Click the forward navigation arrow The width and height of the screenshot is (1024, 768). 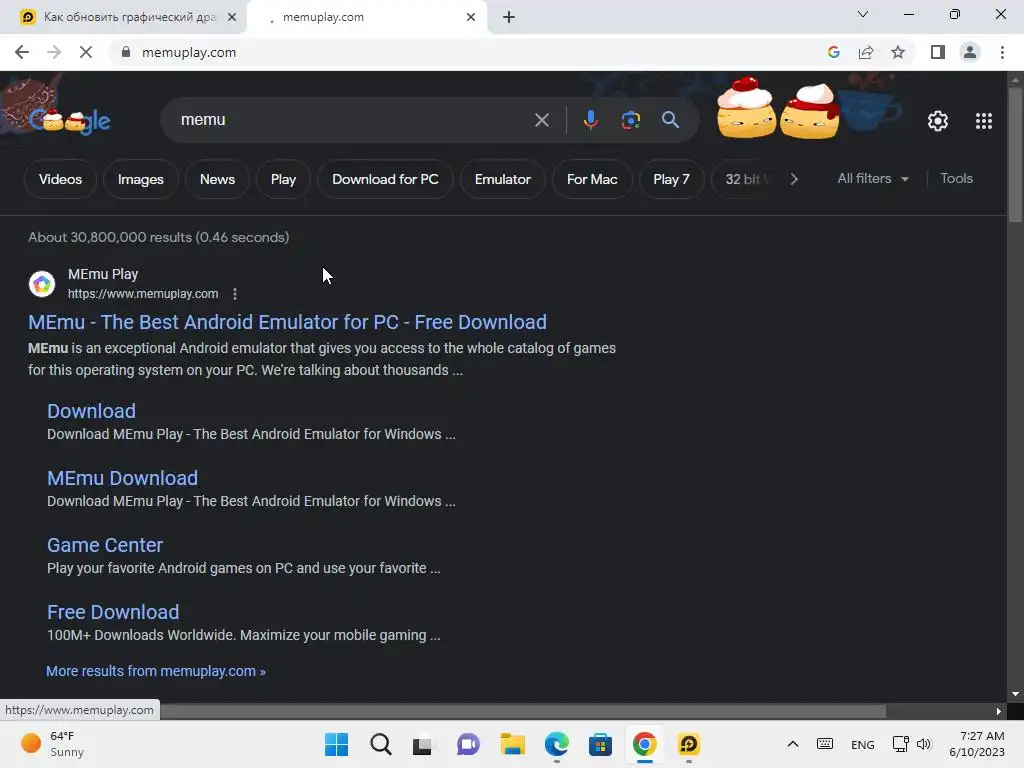(x=54, y=52)
